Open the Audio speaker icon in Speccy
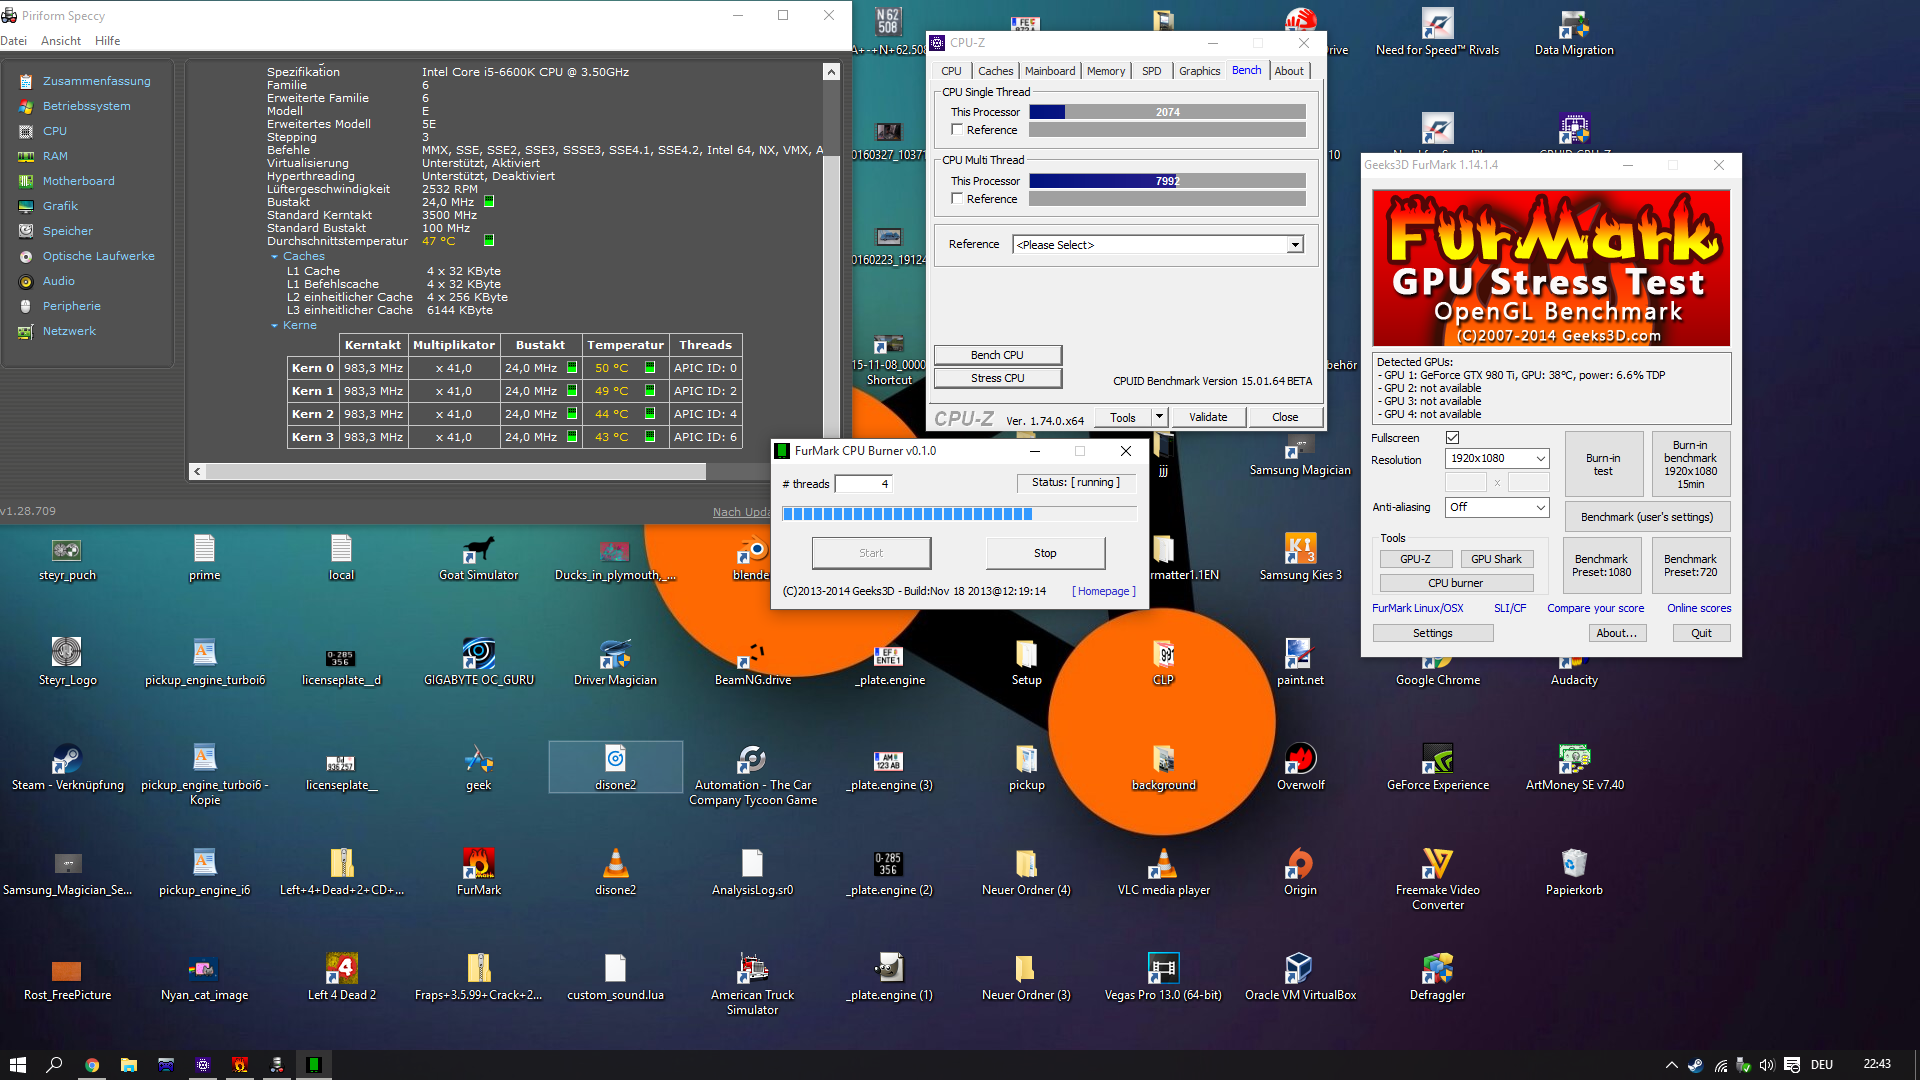The width and height of the screenshot is (1920, 1080). pyautogui.click(x=26, y=281)
